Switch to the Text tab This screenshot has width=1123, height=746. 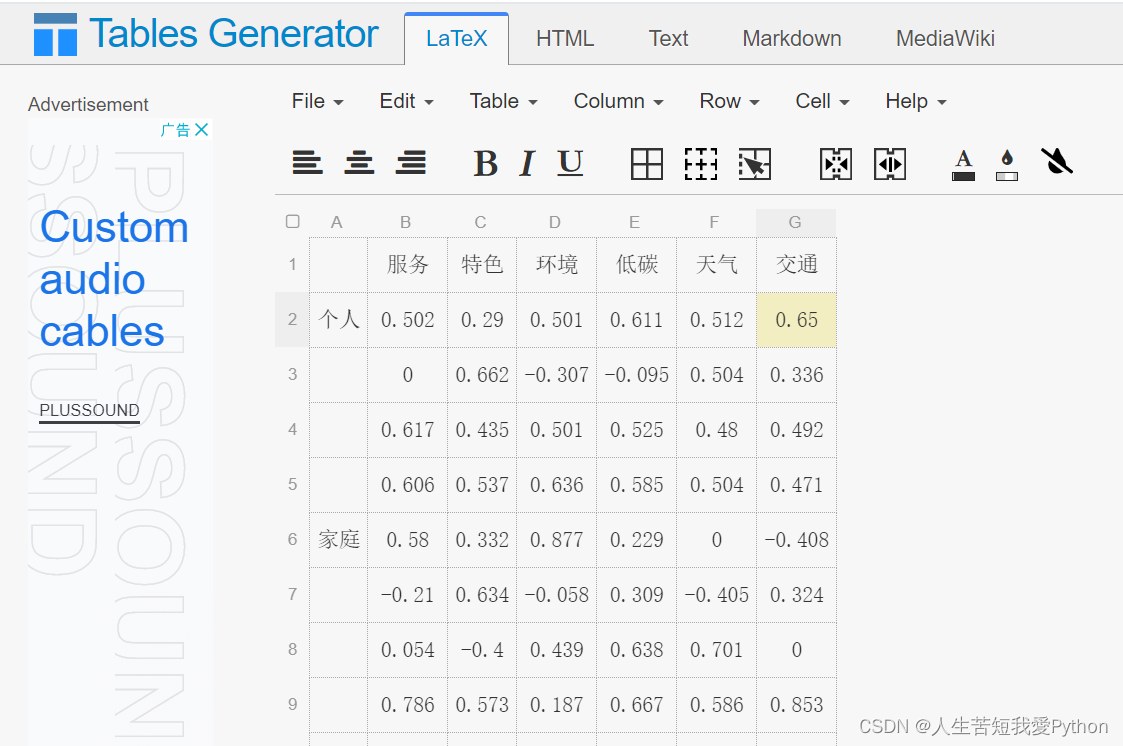coord(668,39)
